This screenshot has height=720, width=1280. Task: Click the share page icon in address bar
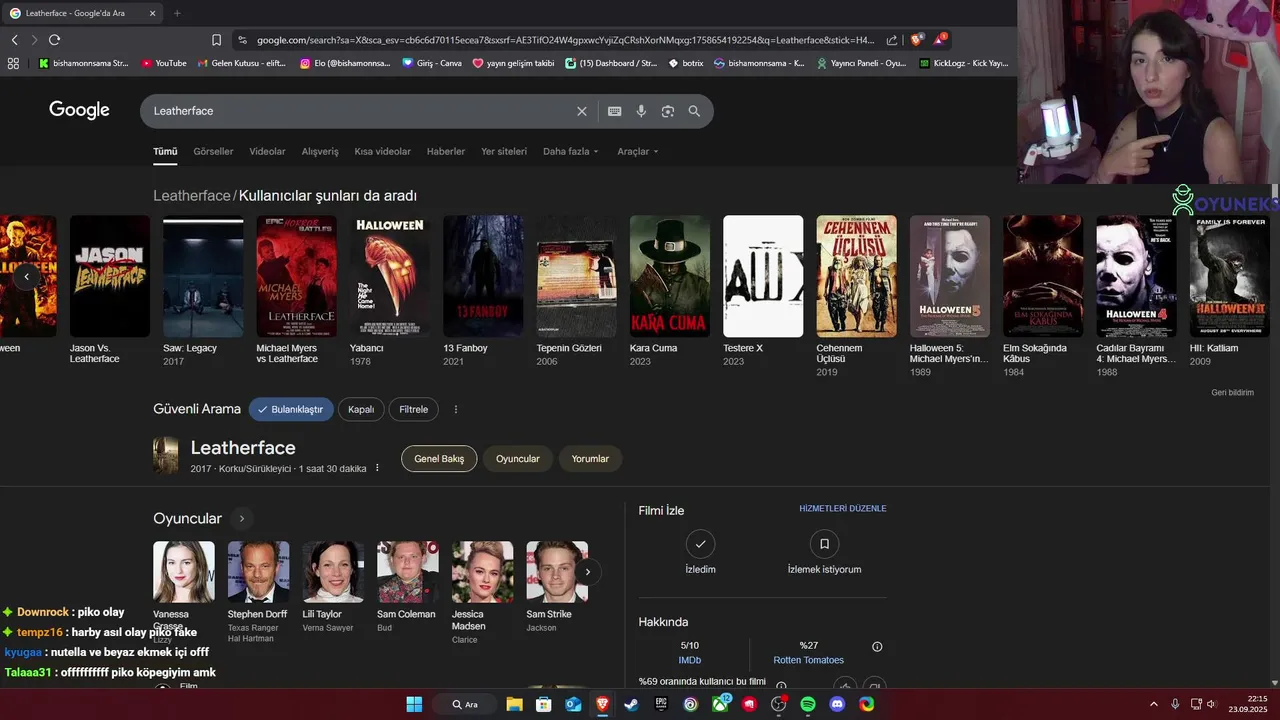pos(891,40)
